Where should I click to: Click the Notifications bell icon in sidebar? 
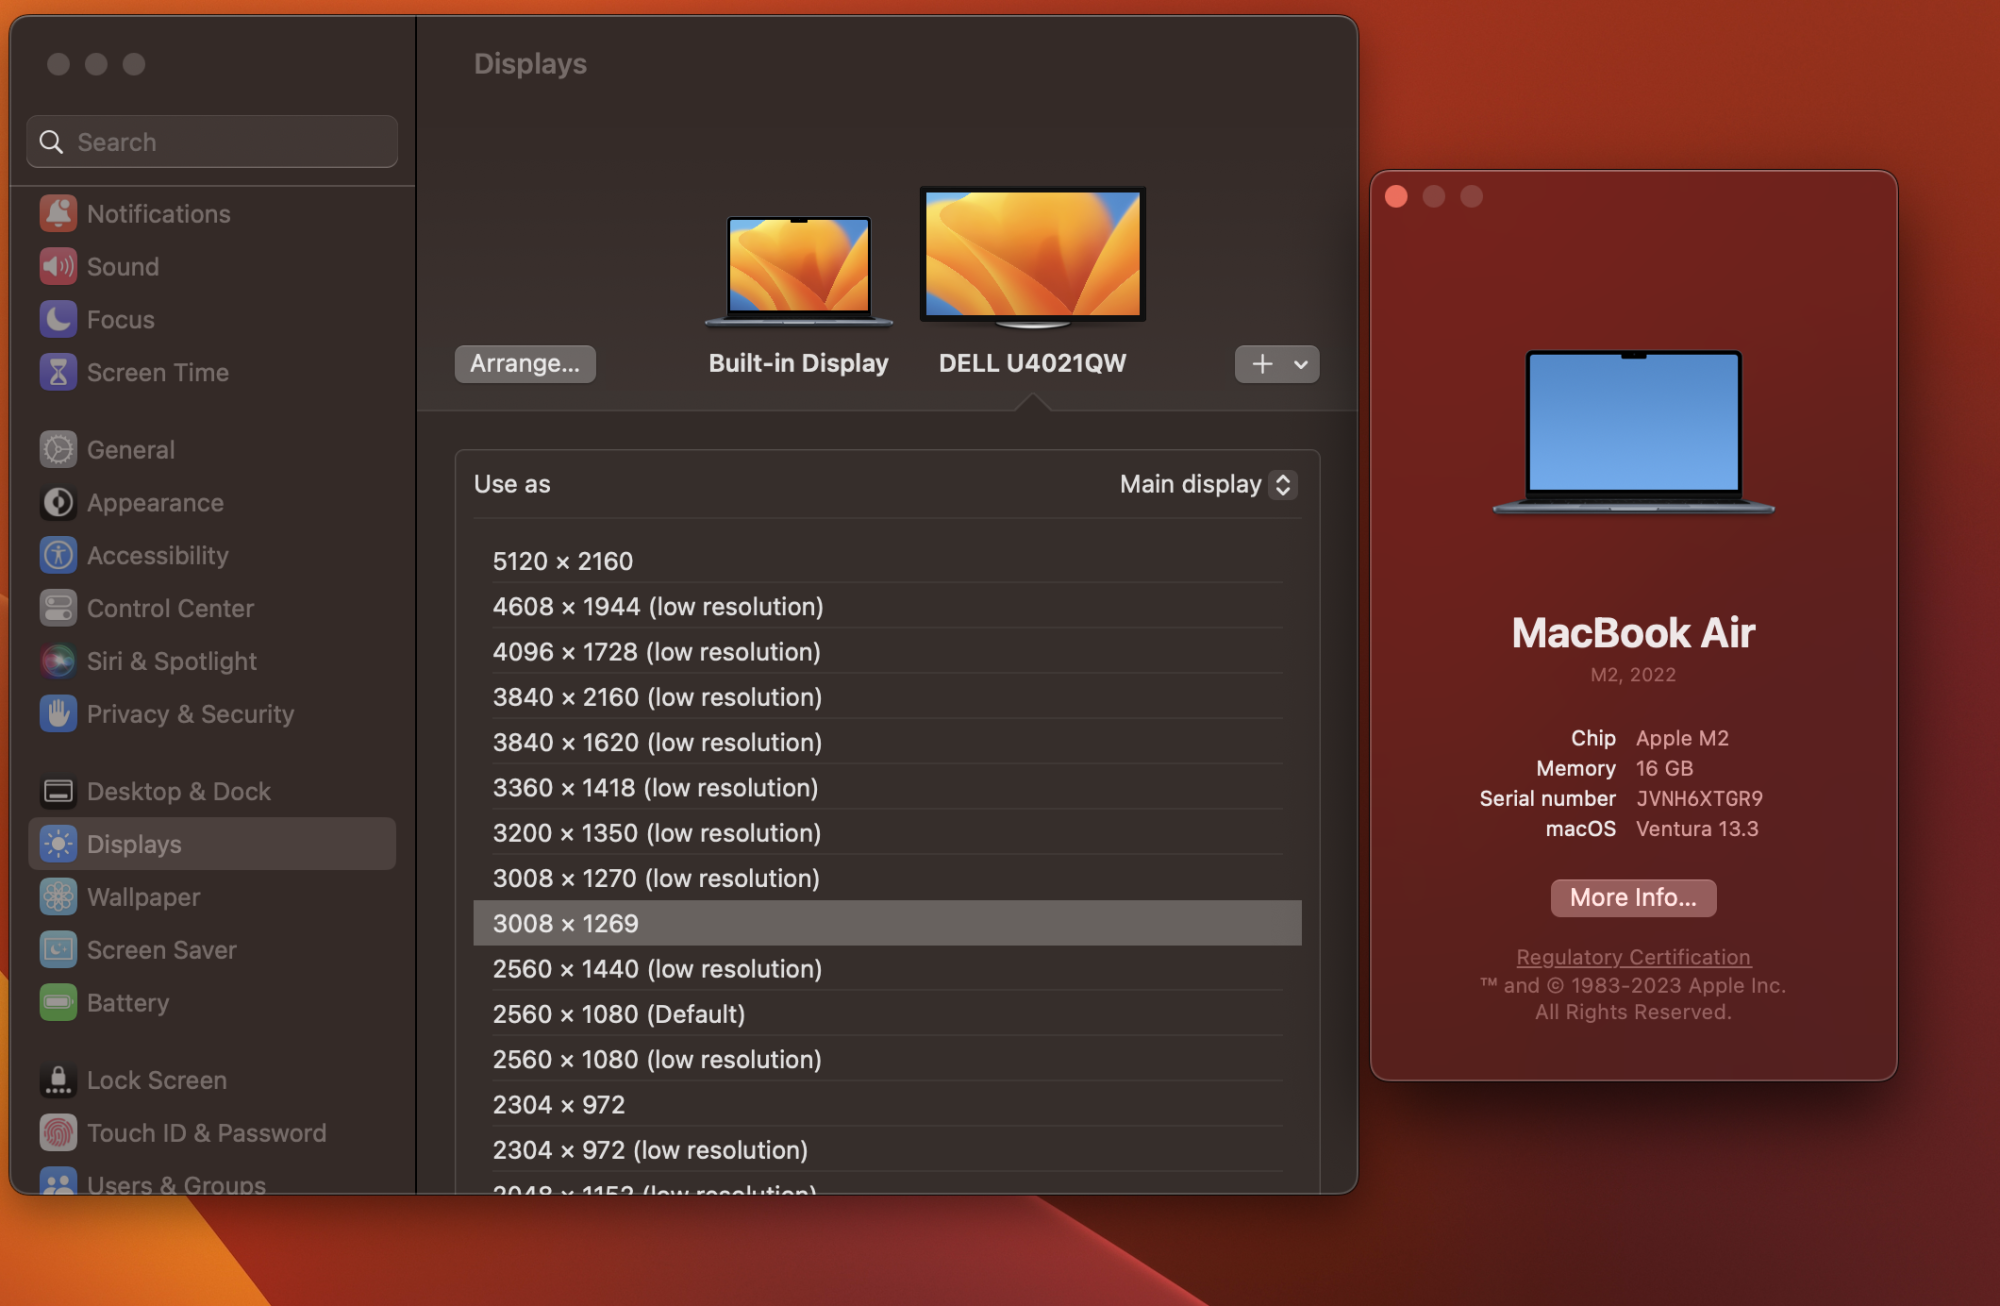click(58, 213)
